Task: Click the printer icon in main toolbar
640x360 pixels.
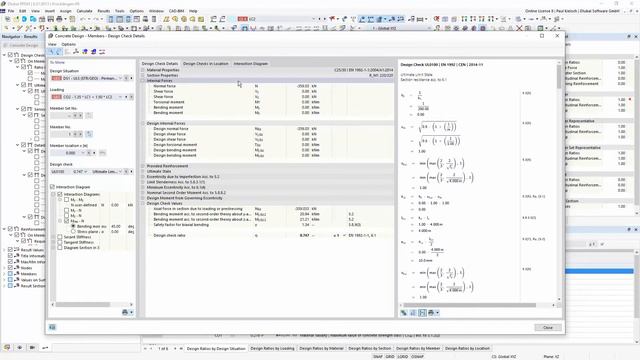Action: (x=60, y=19)
